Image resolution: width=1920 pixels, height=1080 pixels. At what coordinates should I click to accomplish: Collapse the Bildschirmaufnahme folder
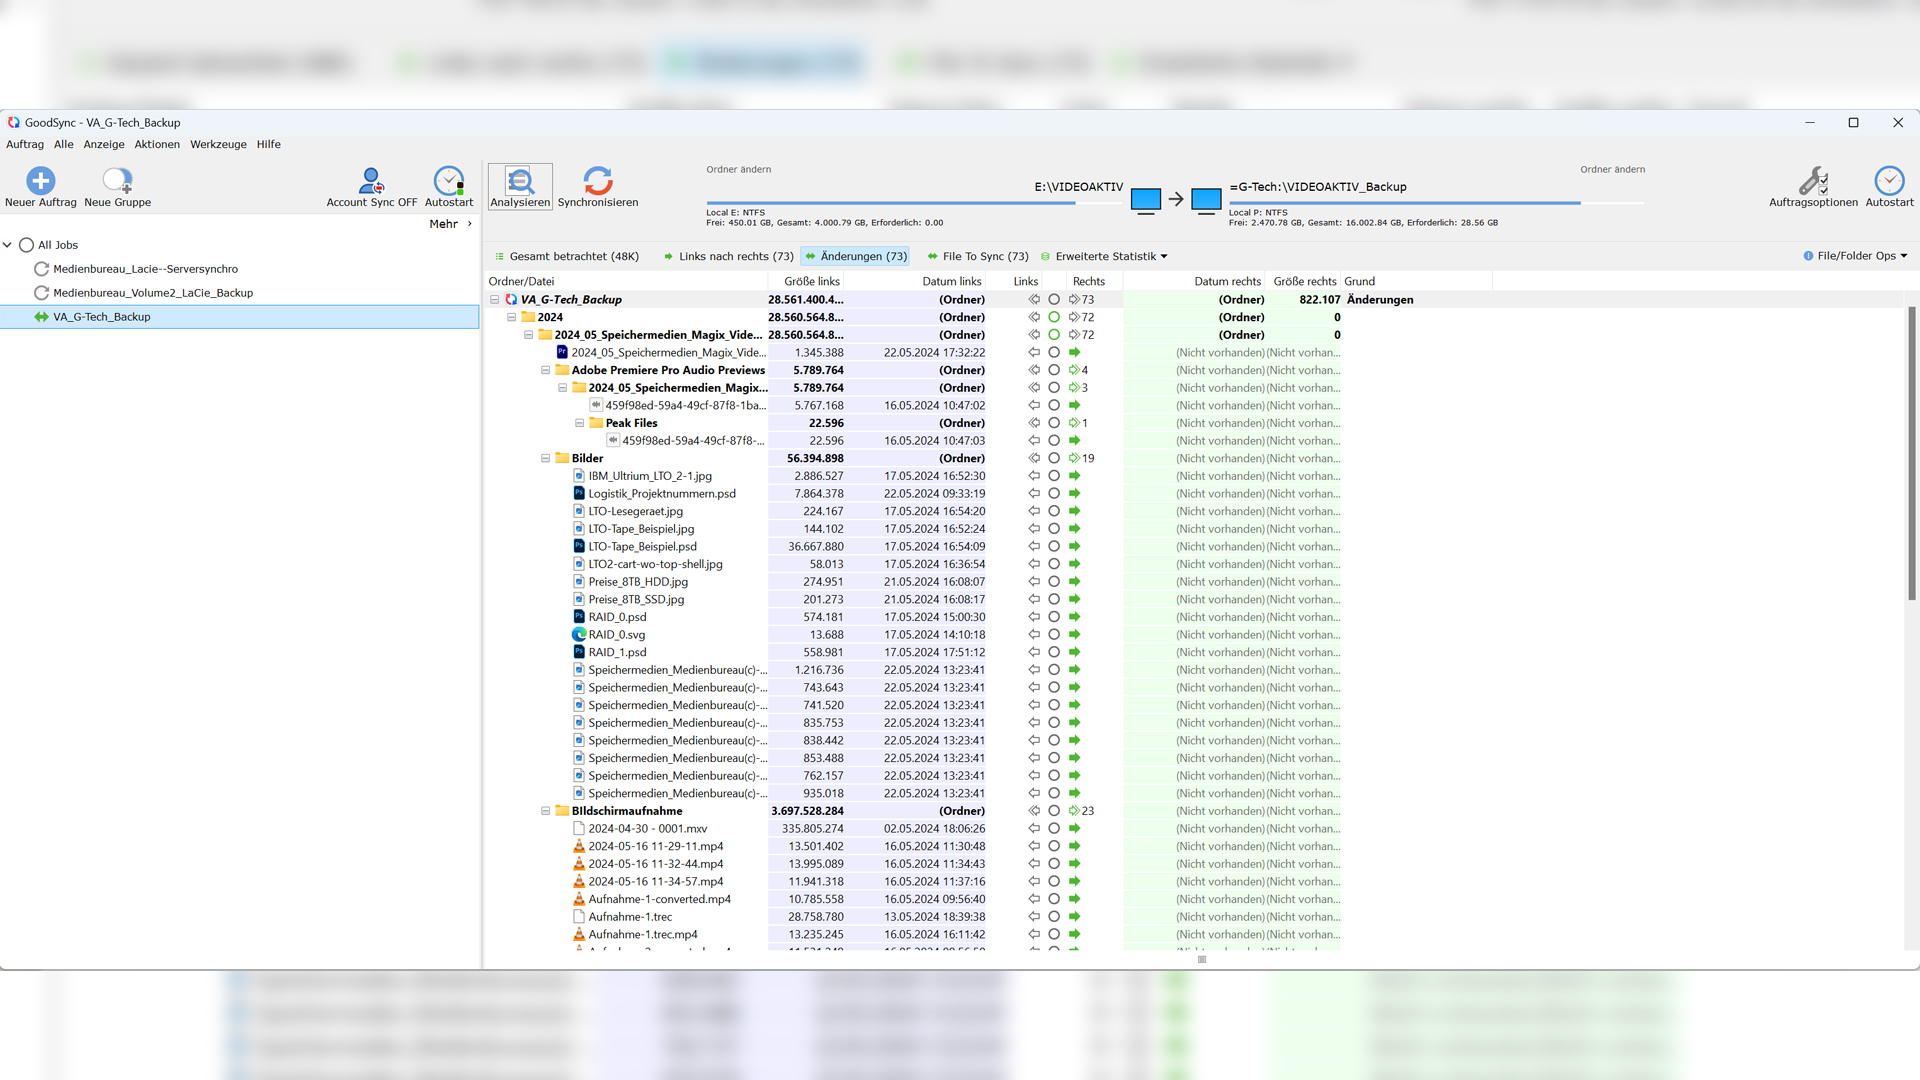[x=546, y=811]
